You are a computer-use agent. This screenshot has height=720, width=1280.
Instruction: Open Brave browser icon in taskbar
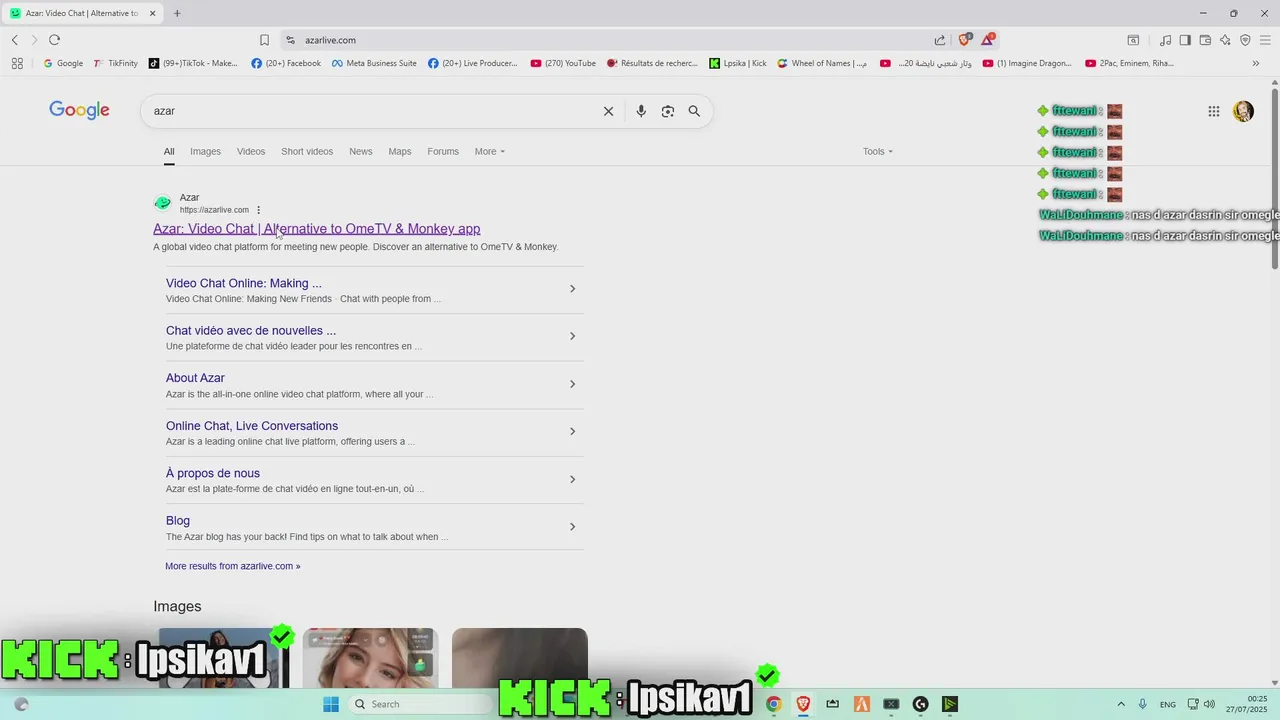(x=803, y=704)
